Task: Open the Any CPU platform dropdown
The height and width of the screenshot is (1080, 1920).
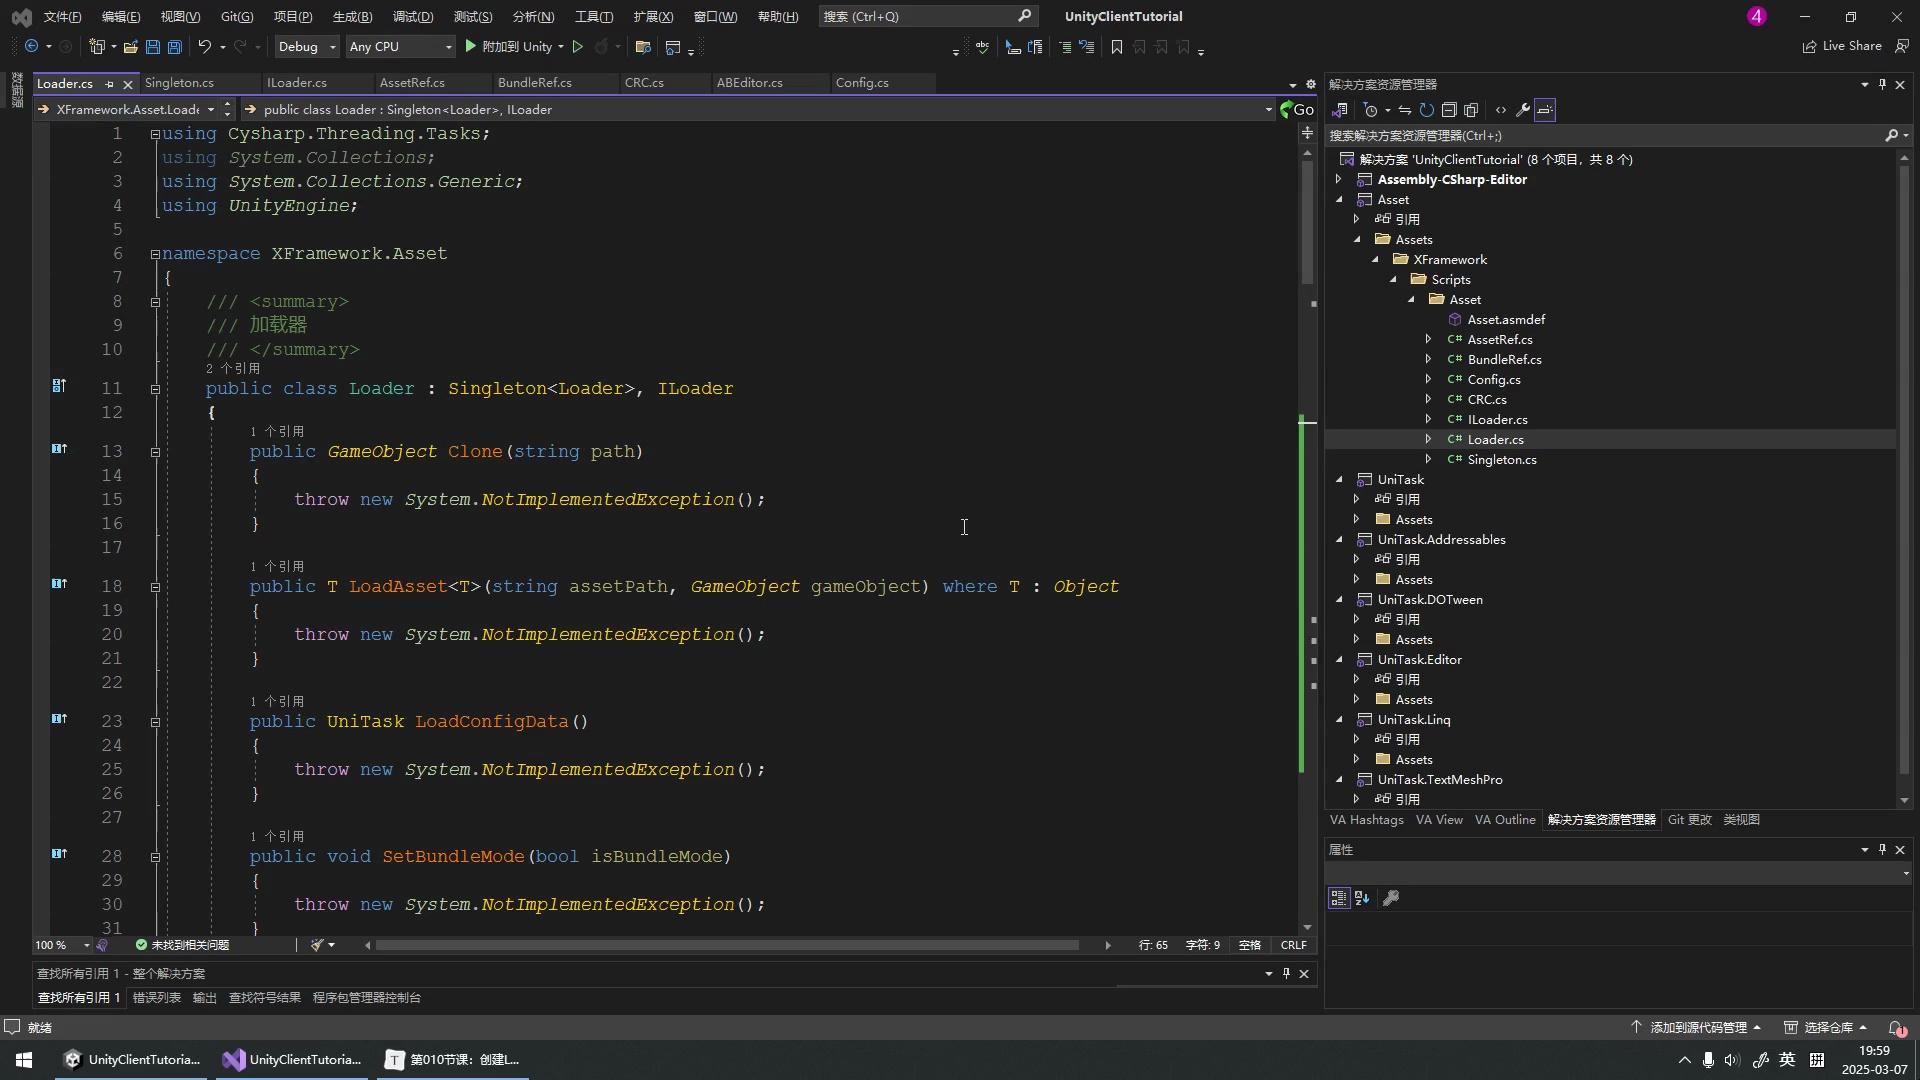Action: (x=400, y=47)
